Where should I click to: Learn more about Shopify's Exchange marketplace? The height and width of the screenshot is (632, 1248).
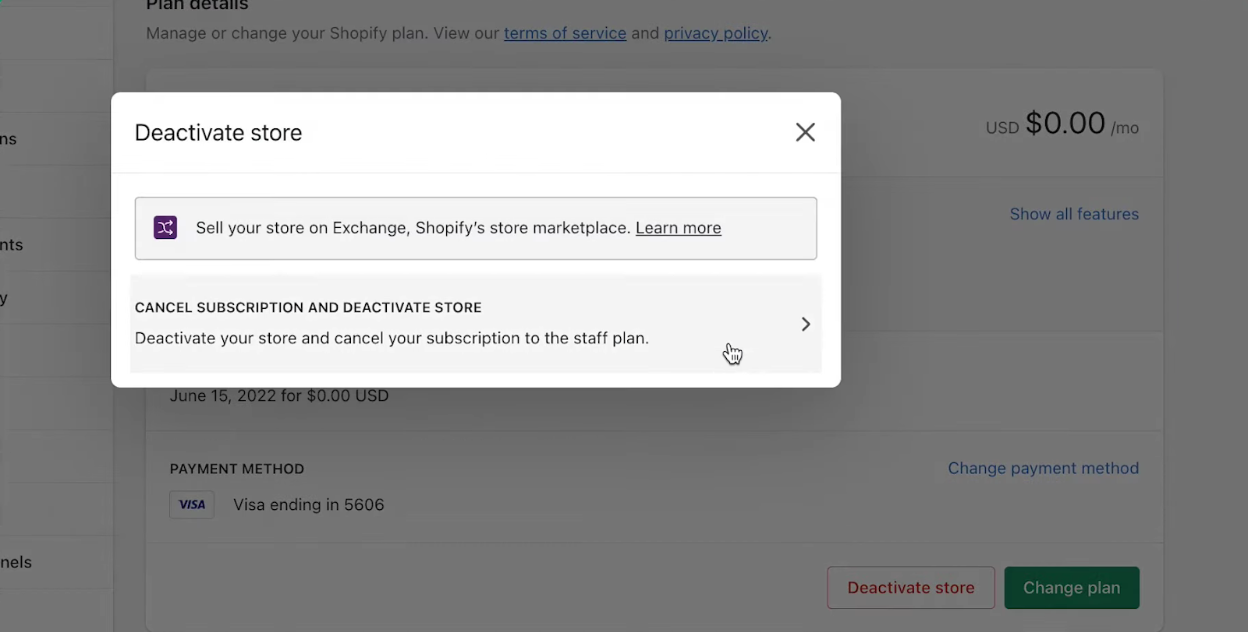pyautogui.click(x=678, y=227)
